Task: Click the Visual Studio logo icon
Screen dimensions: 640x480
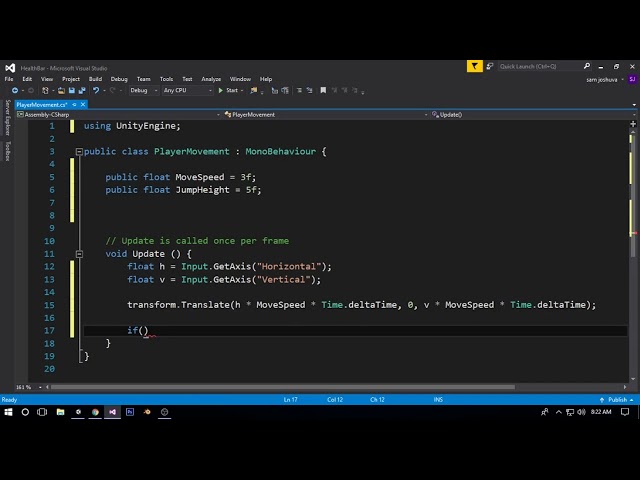Action: (x=10, y=68)
